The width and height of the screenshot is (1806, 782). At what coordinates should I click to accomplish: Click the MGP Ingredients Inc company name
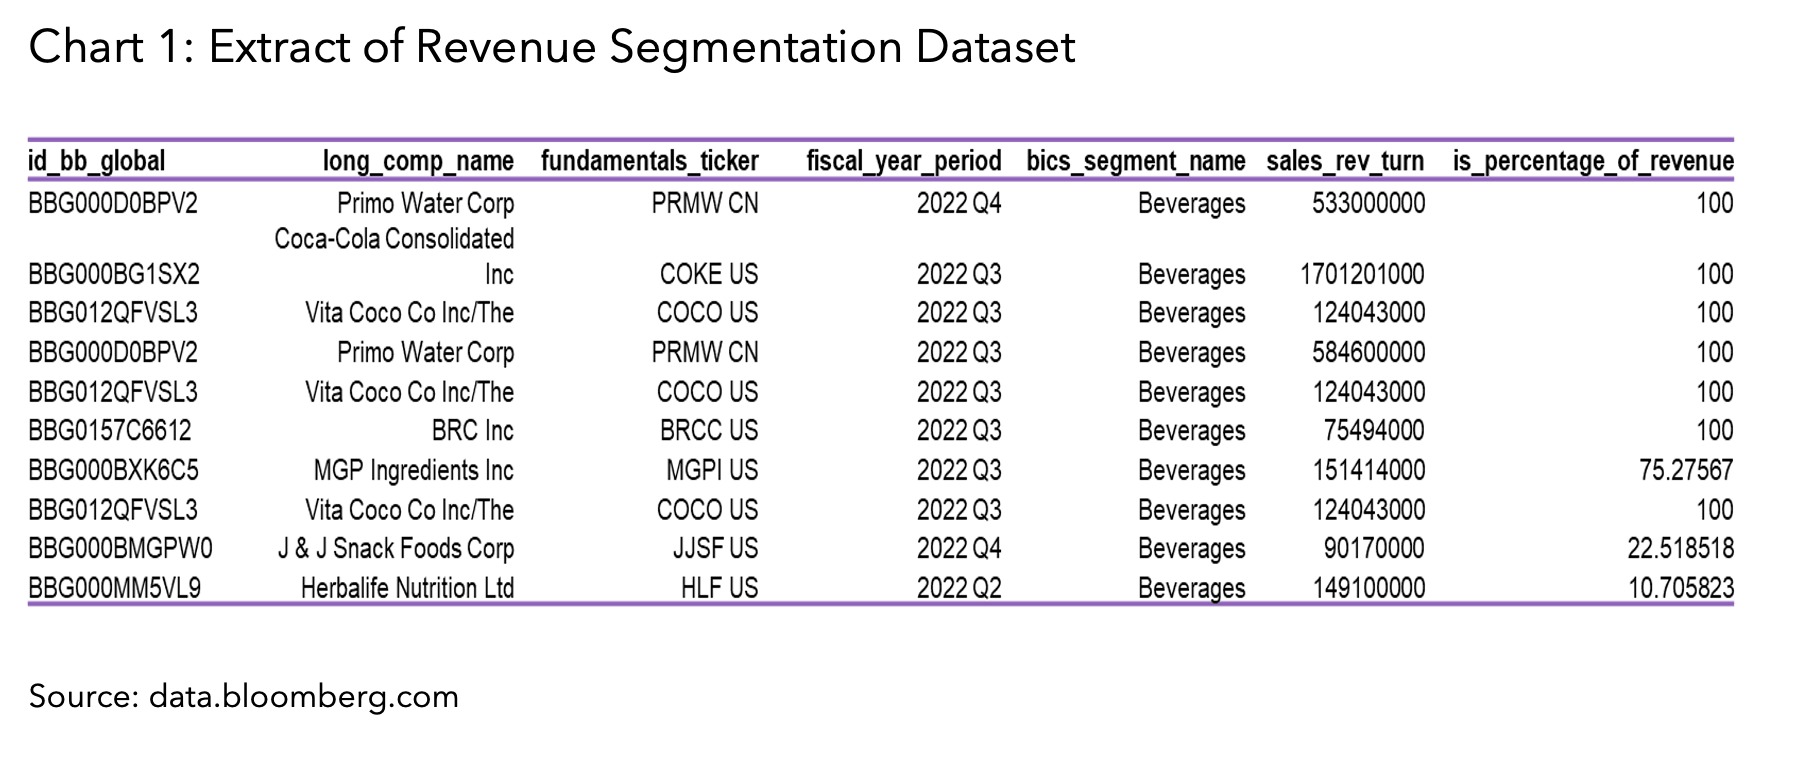[x=414, y=470]
